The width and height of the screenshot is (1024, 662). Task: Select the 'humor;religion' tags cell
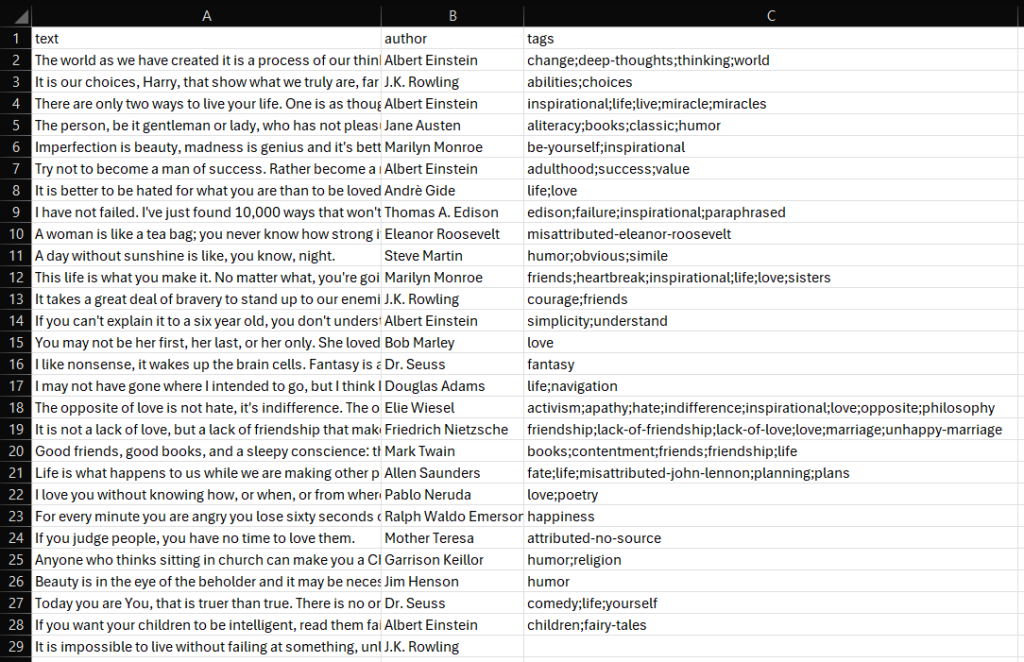[600, 559]
